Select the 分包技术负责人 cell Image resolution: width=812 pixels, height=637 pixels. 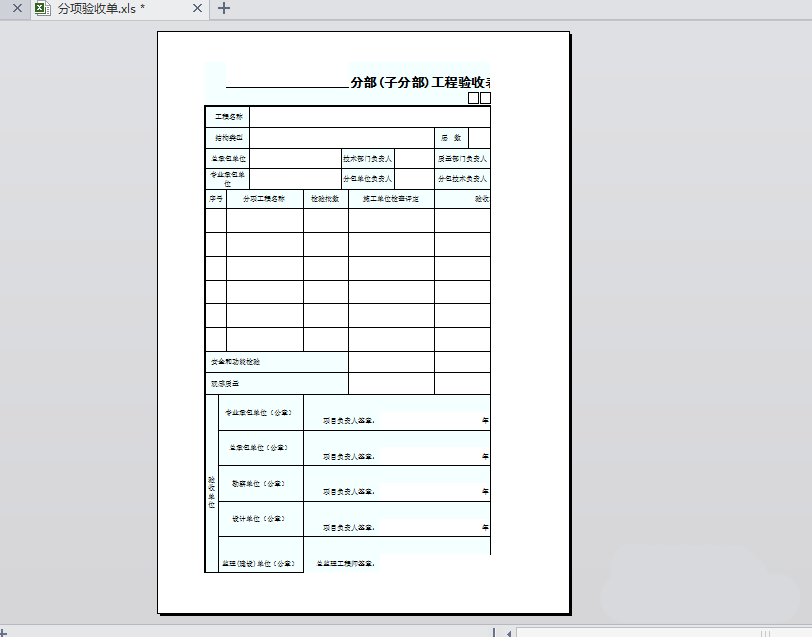tap(460, 178)
